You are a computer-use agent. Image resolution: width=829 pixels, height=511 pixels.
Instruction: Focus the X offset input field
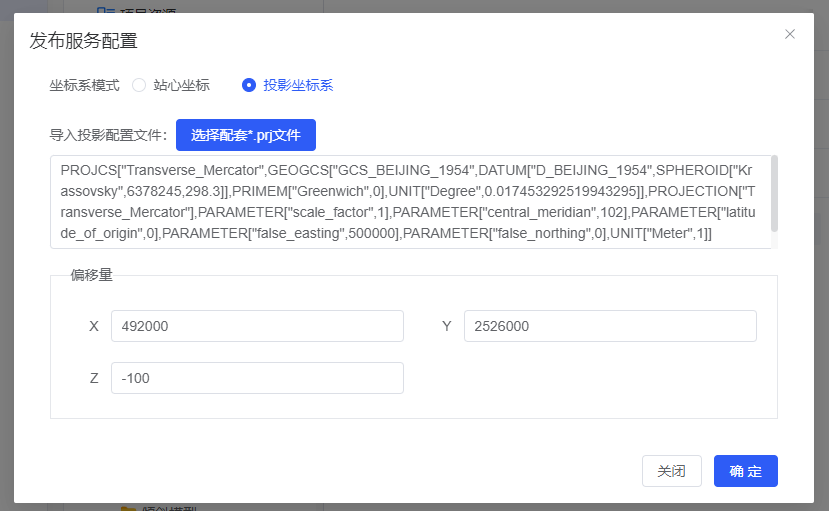257,326
